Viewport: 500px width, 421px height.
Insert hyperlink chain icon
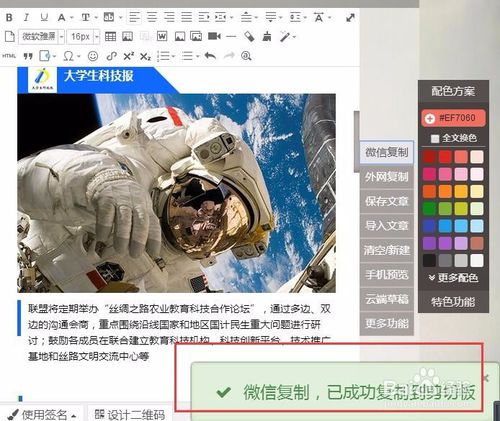tap(111, 56)
